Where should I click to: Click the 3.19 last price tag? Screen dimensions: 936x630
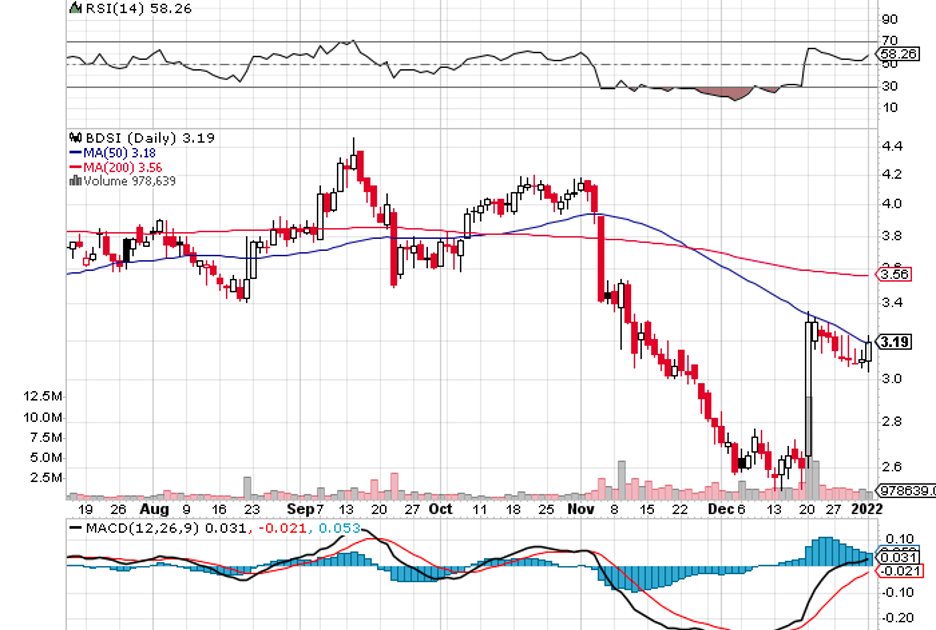(896, 342)
